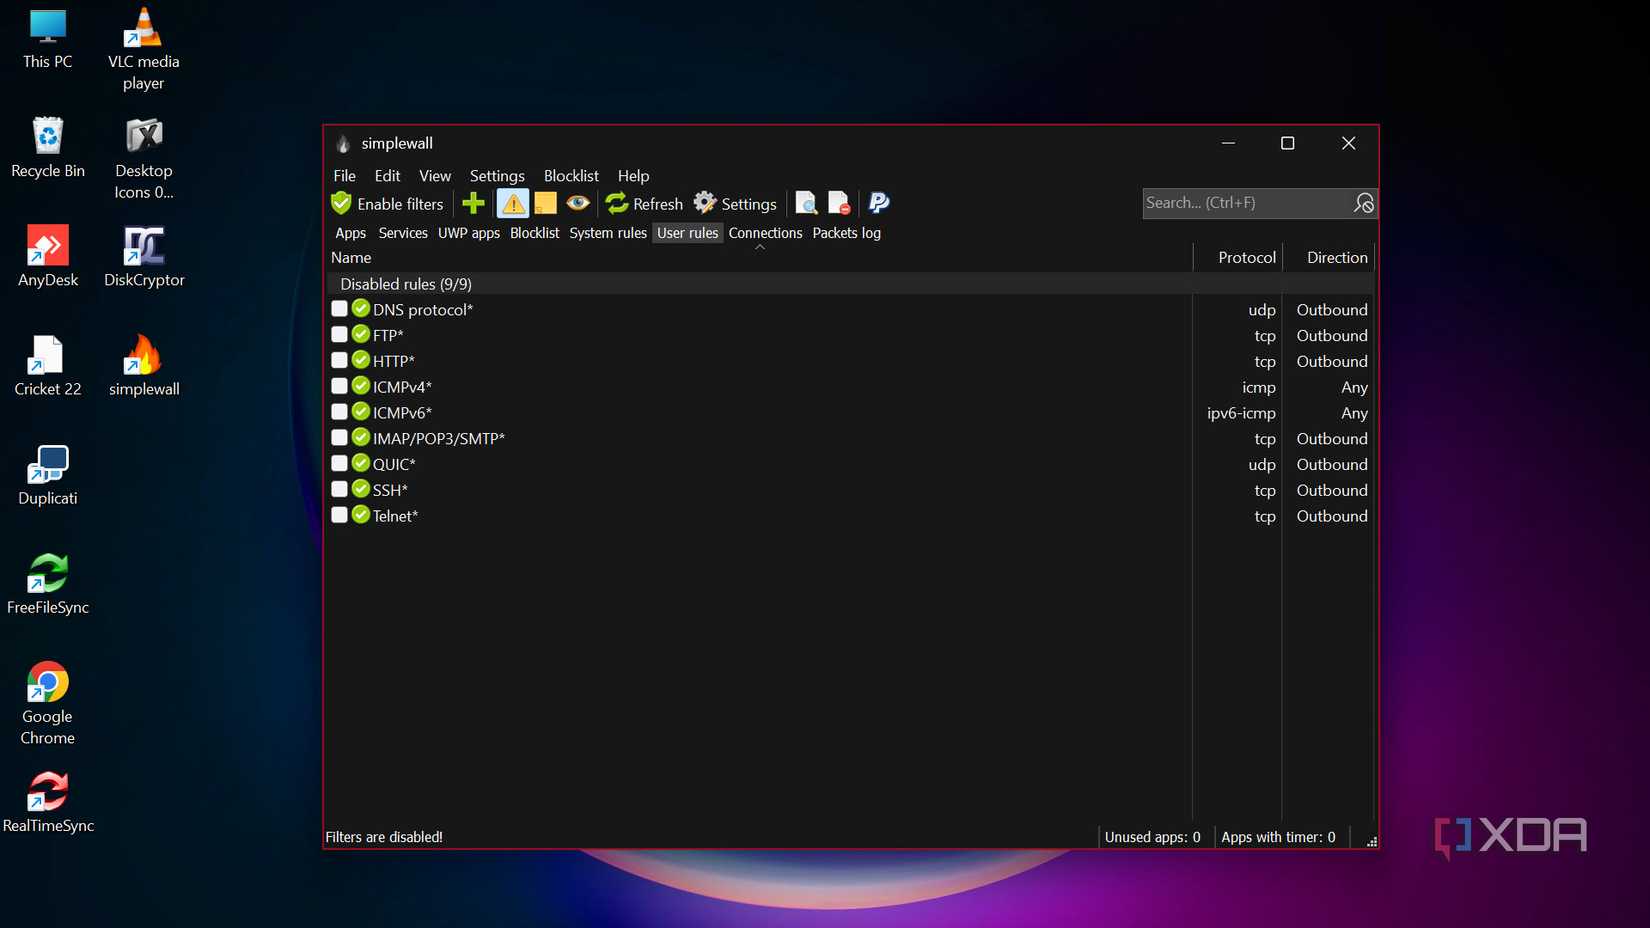Image resolution: width=1650 pixels, height=928 pixels.
Task: Enable the SSH rule checkbox
Action: 339,489
